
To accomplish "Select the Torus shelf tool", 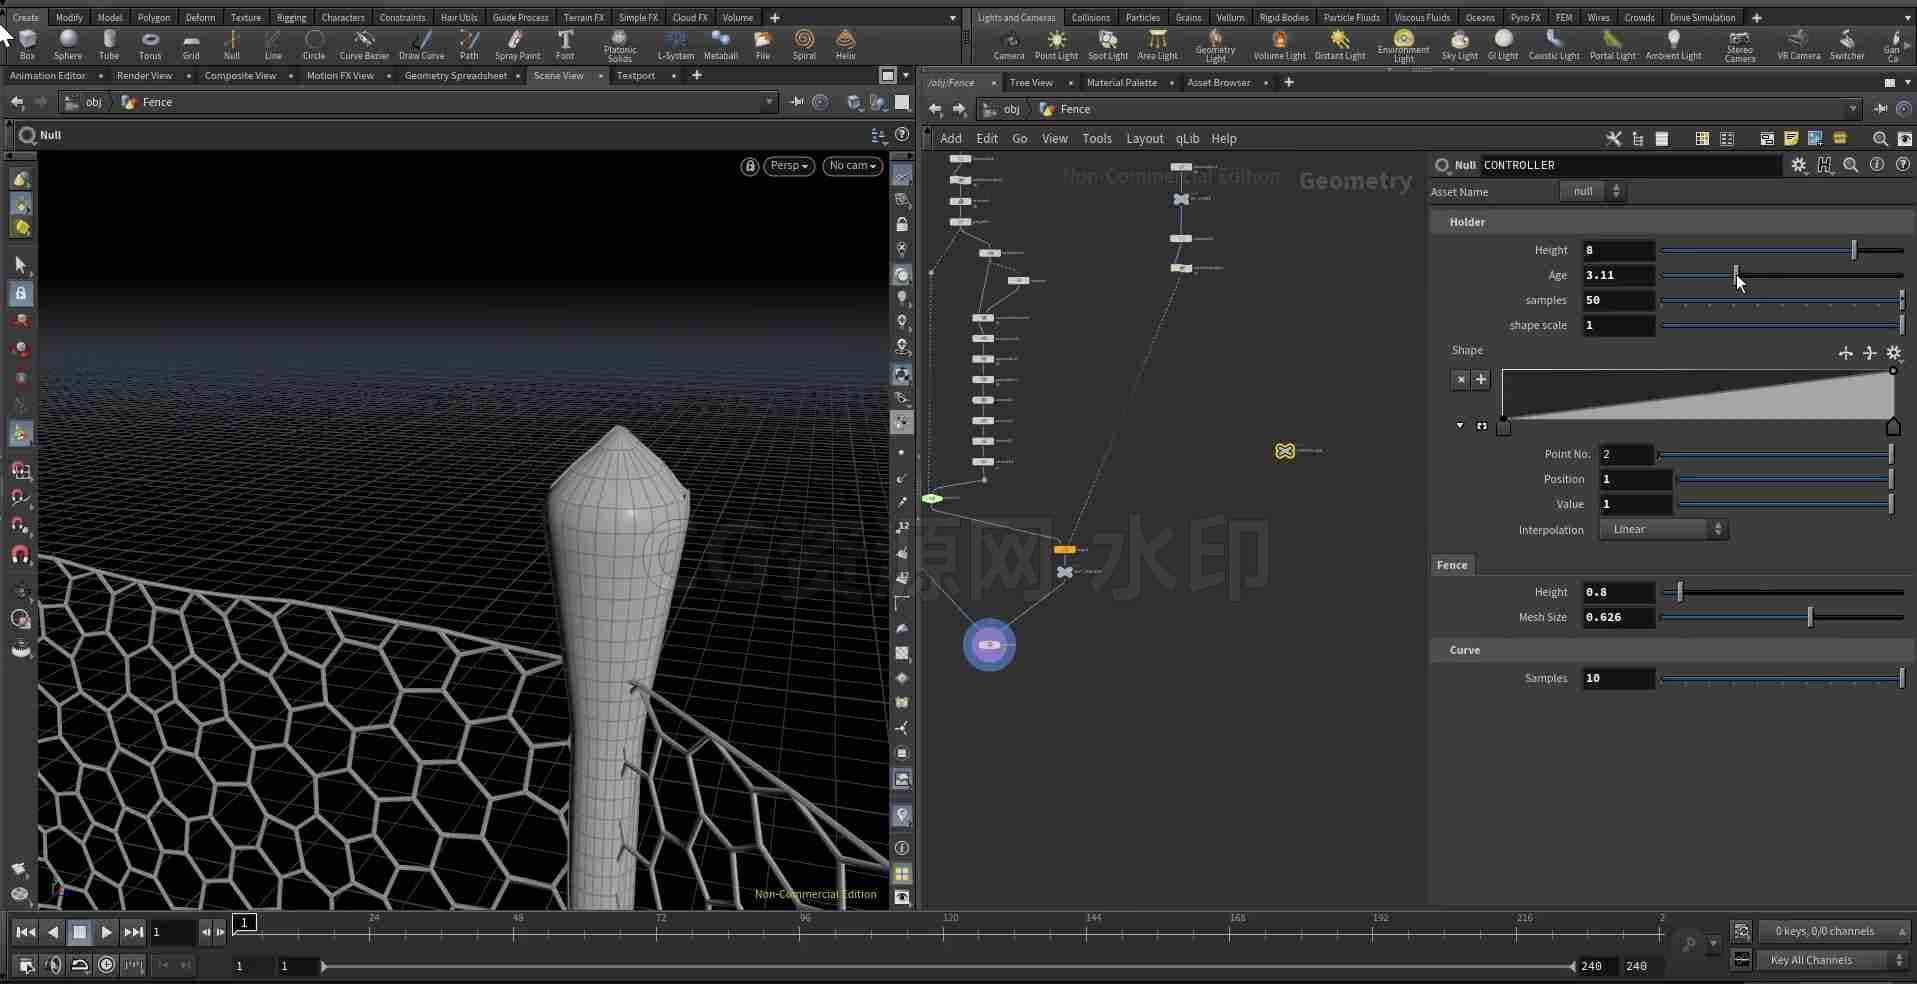I will click(x=150, y=45).
